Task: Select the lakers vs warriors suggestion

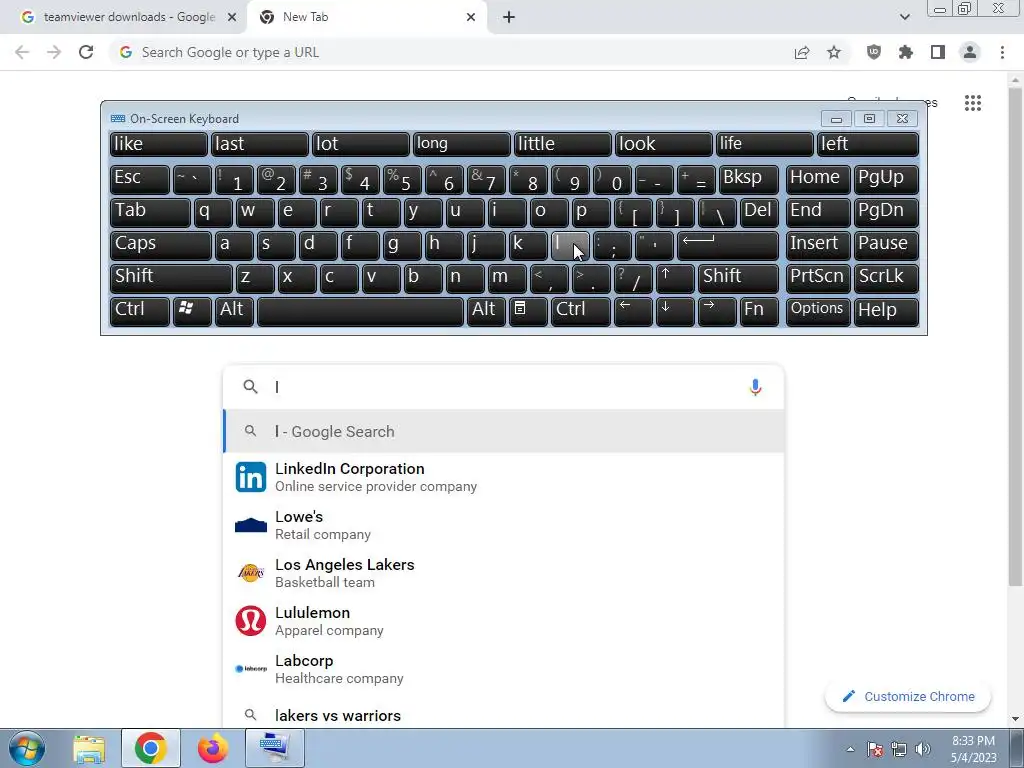Action: tap(504, 716)
